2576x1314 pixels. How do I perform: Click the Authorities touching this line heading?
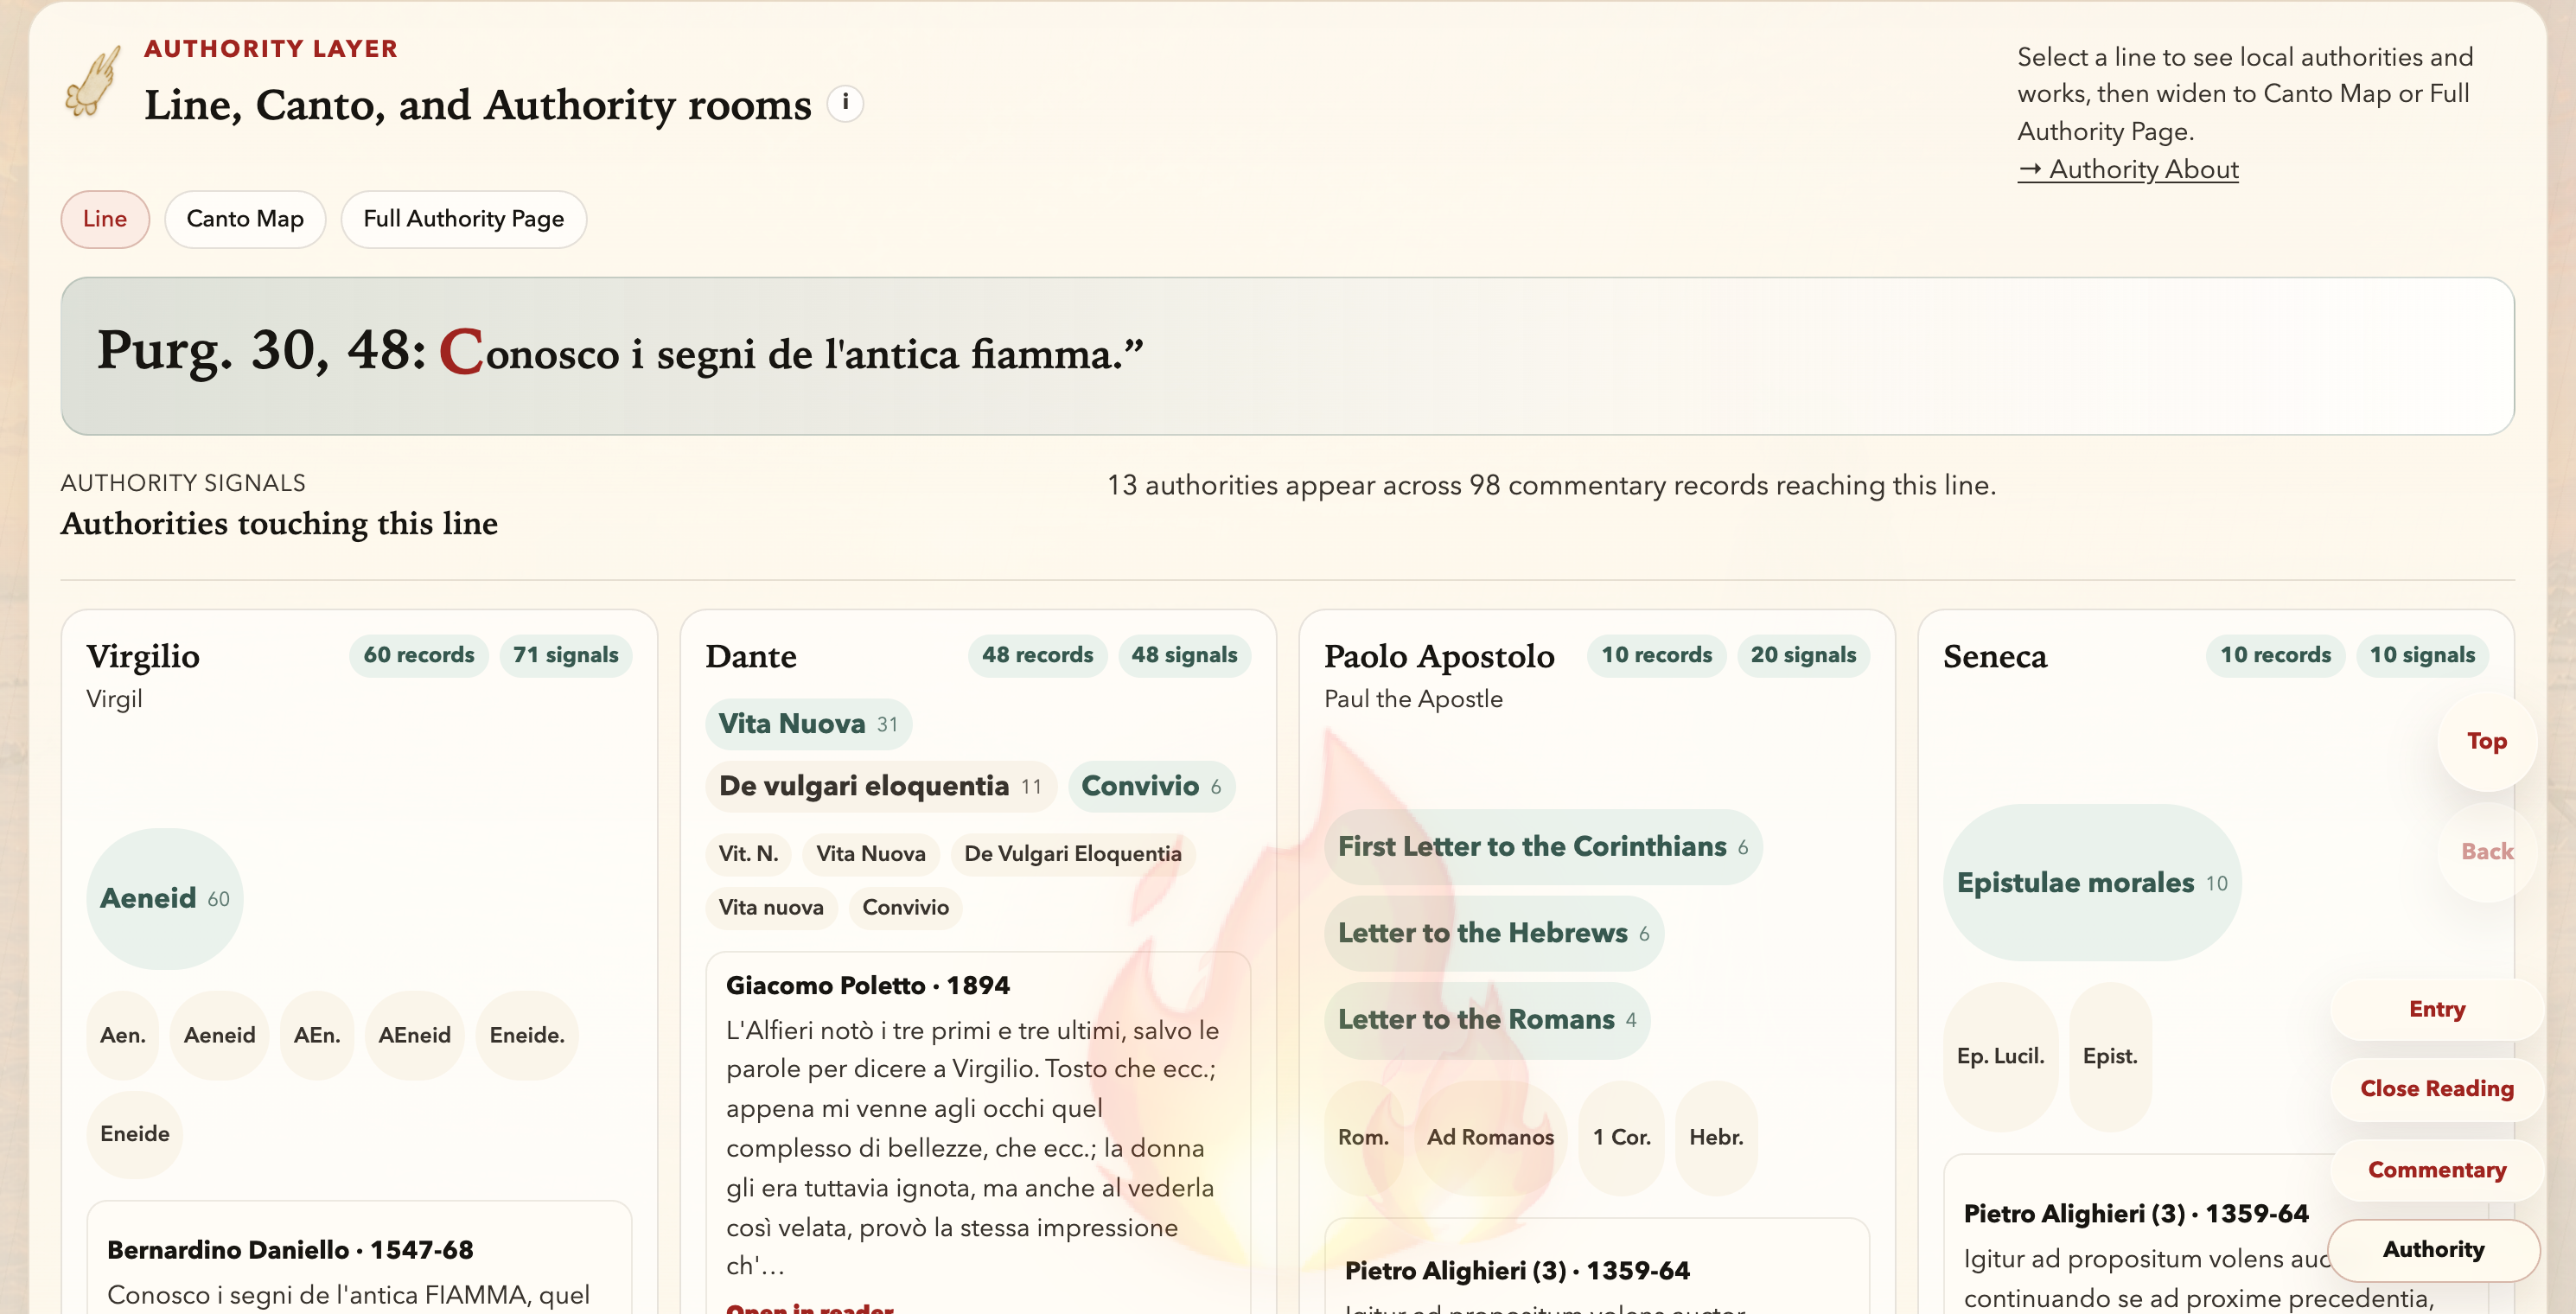click(279, 523)
